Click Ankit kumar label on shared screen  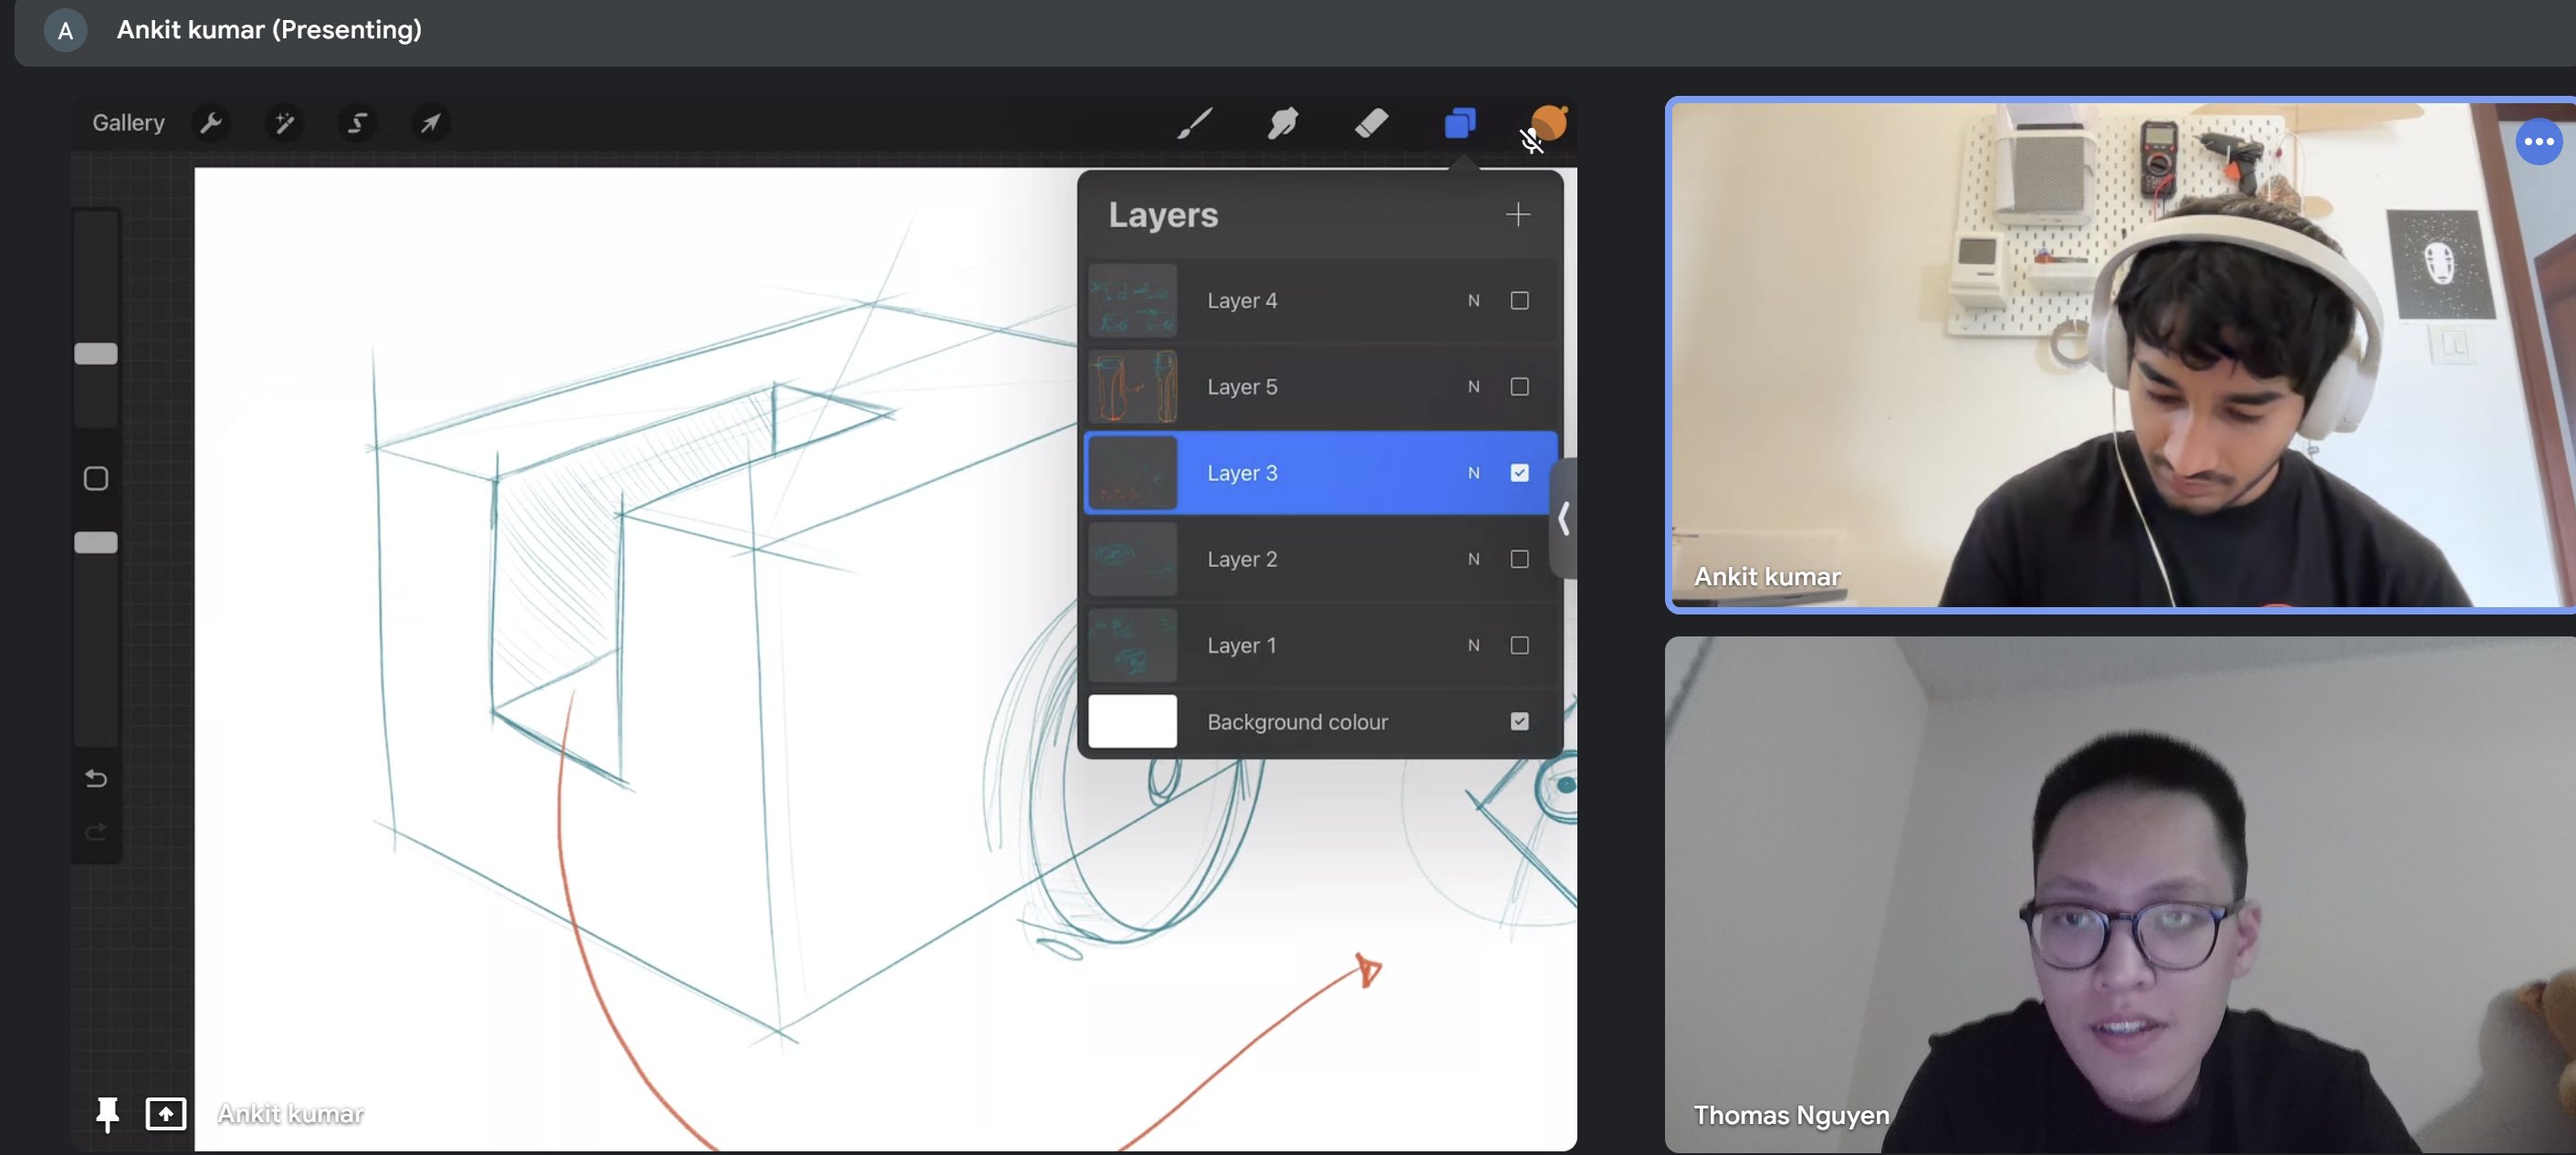click(290, 1113)
